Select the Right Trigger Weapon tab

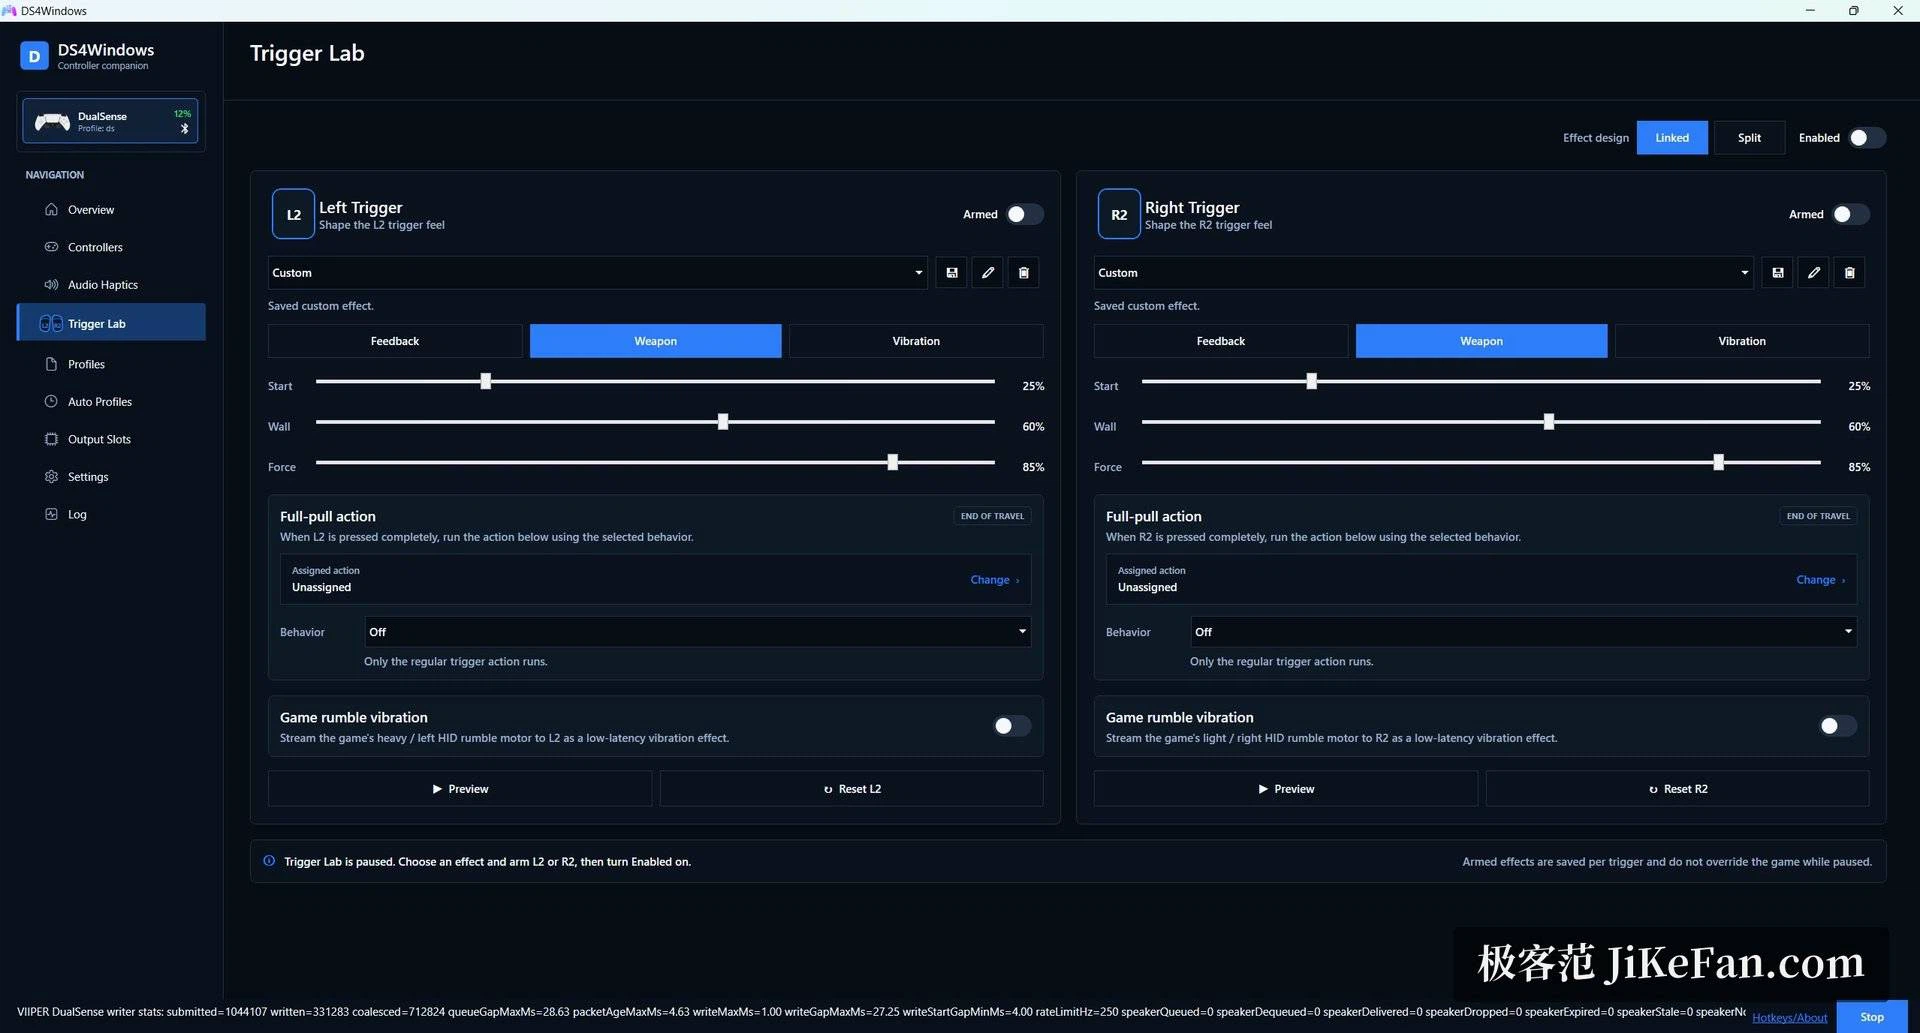point(1481,341)
